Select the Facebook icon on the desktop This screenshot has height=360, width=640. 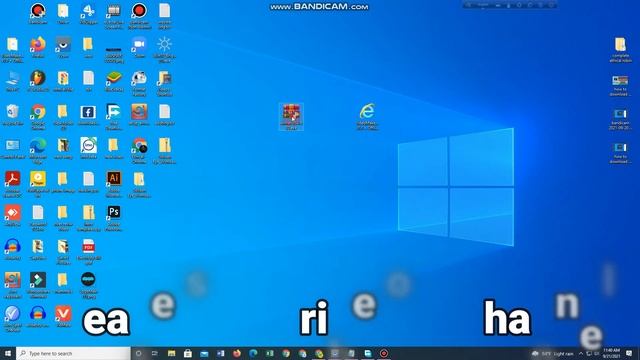[x=88, y=115]
